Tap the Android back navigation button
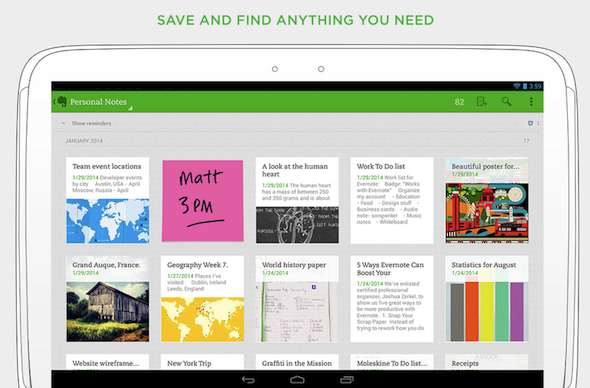The height and width of the screenshot is (388, 590). click(248, 380)
